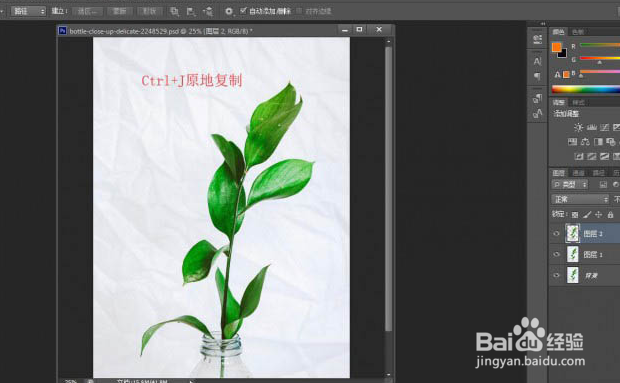
Task: Add a Curves adjustment
Action: tap(604, 127)
